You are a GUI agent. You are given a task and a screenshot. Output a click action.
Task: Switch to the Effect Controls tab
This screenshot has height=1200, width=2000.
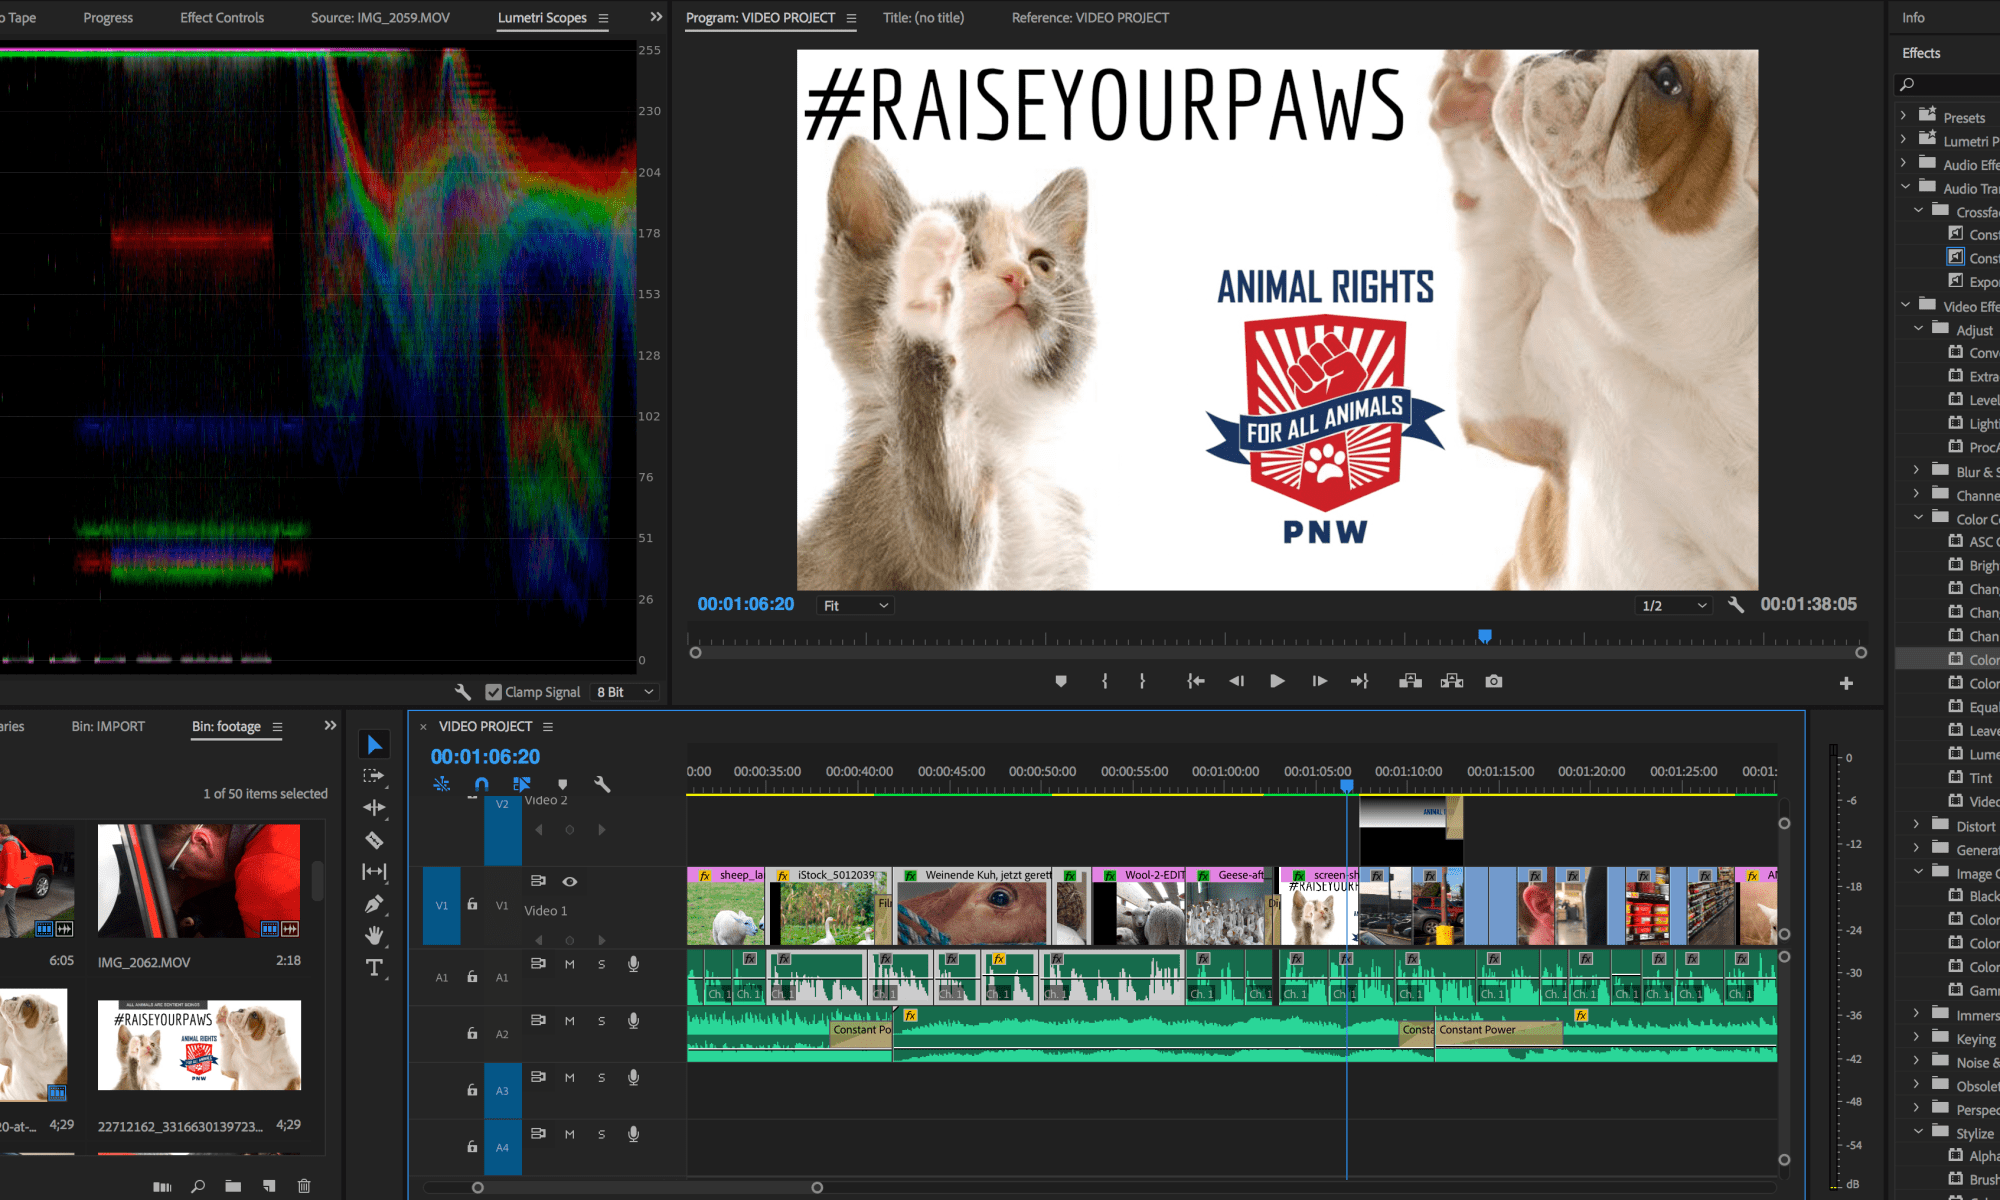point(222,18)
